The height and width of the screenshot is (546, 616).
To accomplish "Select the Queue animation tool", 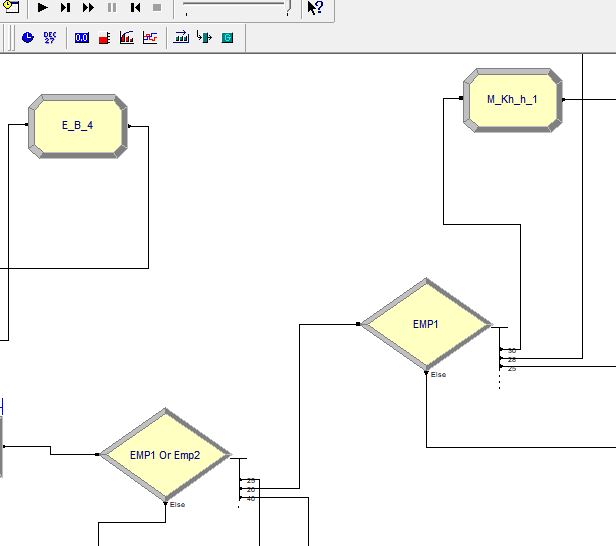I will (181, 37).
